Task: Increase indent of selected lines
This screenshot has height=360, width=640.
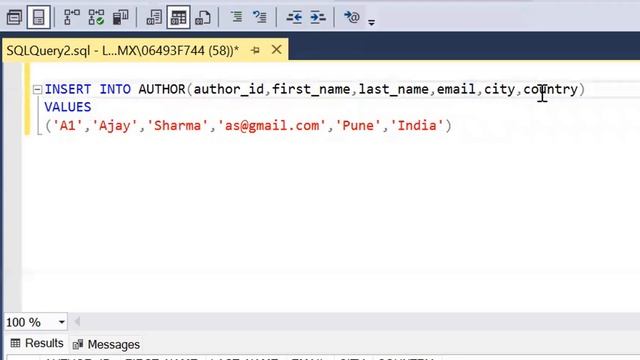Action: click(318, 17)
